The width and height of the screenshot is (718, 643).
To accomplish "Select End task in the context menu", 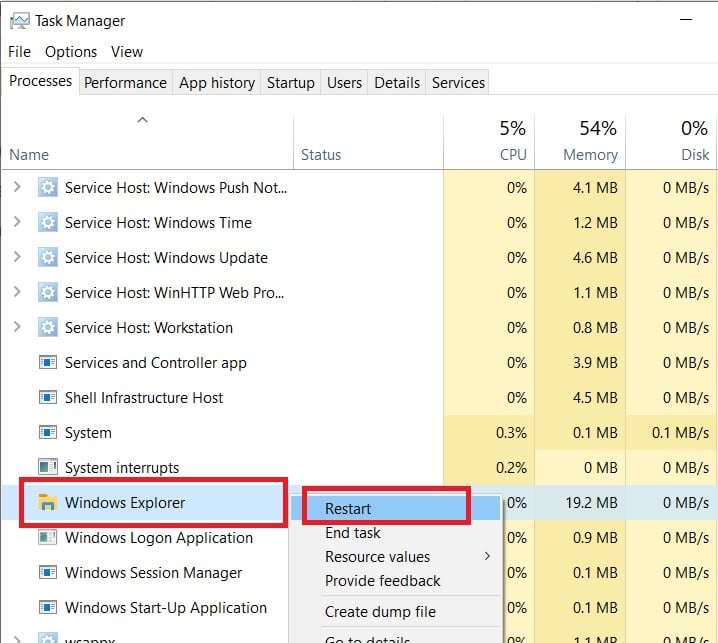I will pos(353,533).
